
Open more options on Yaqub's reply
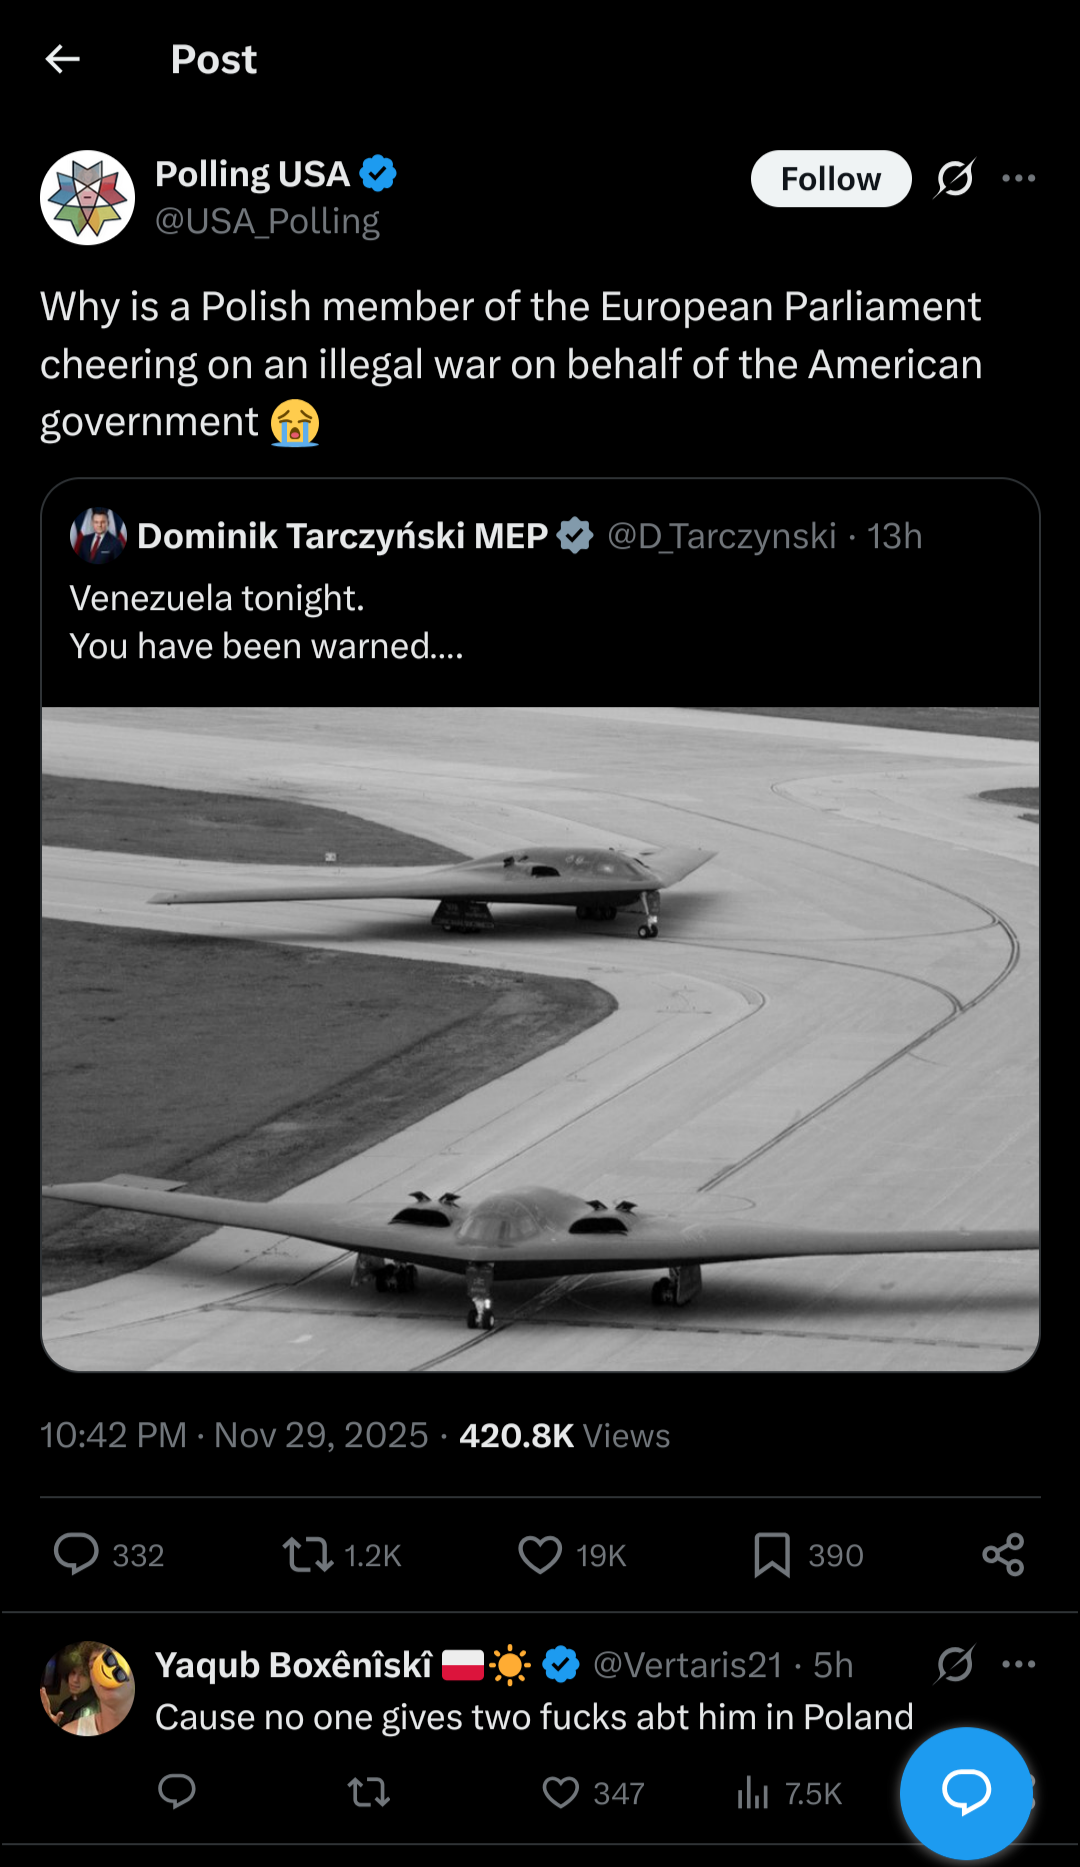point(1018,1665)
